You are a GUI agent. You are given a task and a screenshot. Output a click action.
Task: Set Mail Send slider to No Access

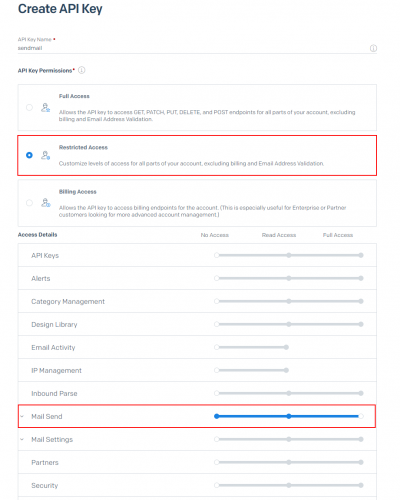point(217,416)
